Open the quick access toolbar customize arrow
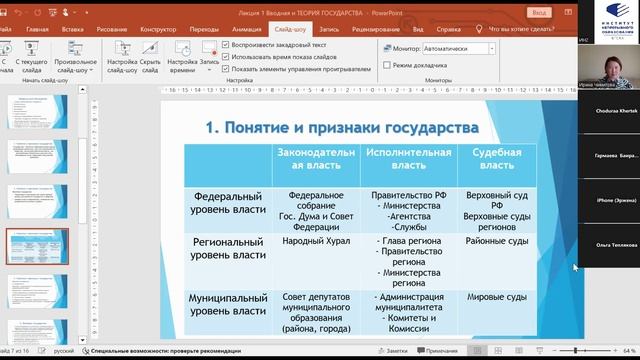 [x=87, y=13]
